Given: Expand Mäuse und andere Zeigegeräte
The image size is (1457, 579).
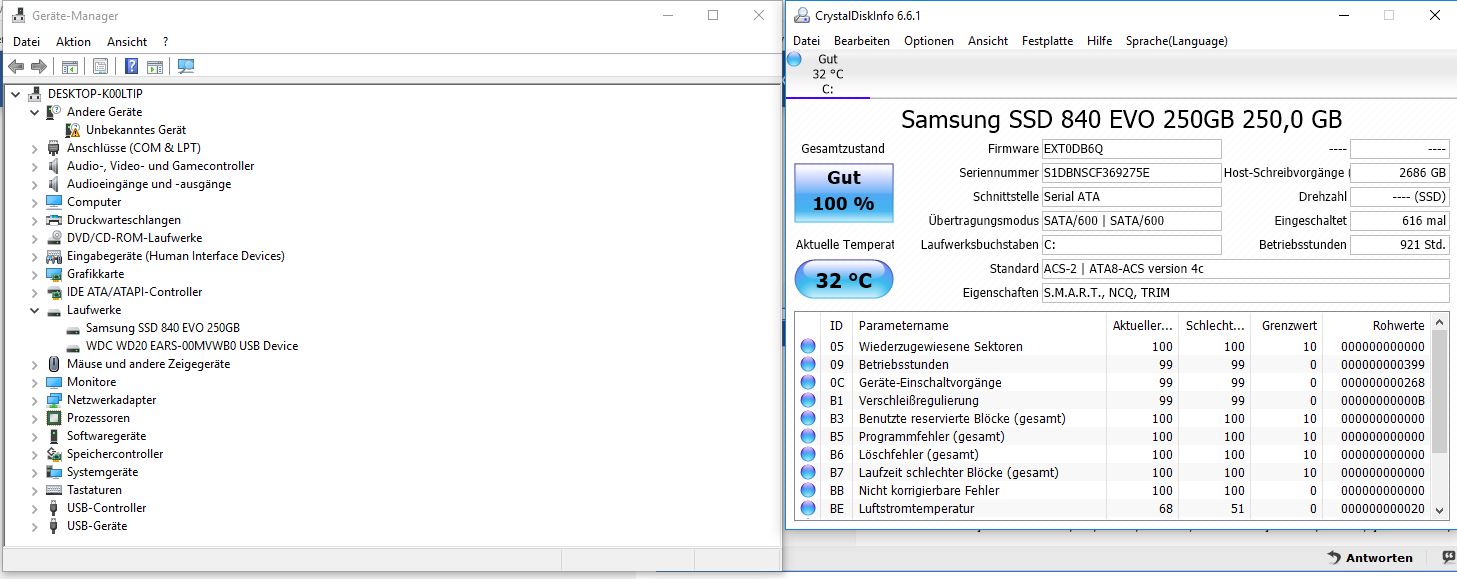Looking at the screenshot, I should (x=34, y=364).
